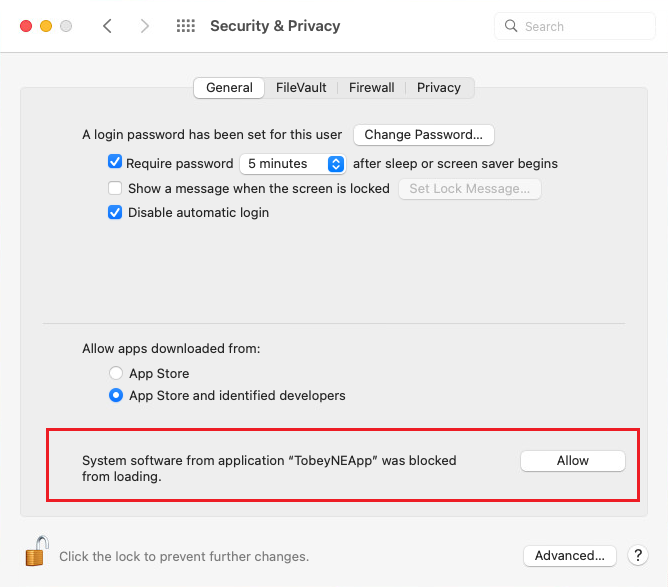Click the magnifier icon in the search field
This screenshot has width=668, height=587.
point(511,26)
